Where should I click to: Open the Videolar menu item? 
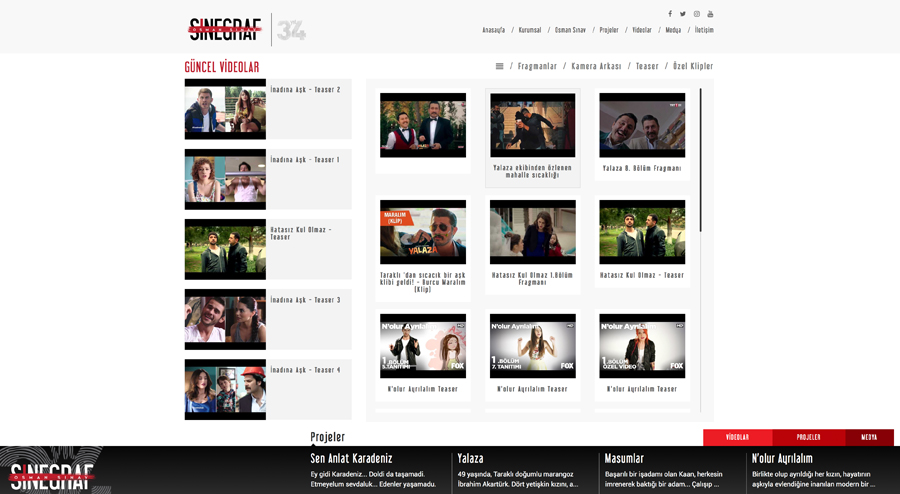pos(642,31)
